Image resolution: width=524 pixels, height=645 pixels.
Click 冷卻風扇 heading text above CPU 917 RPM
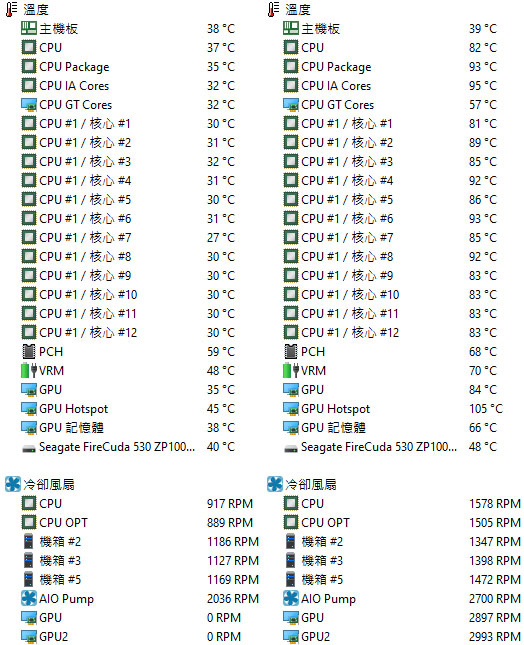[49, 484]
